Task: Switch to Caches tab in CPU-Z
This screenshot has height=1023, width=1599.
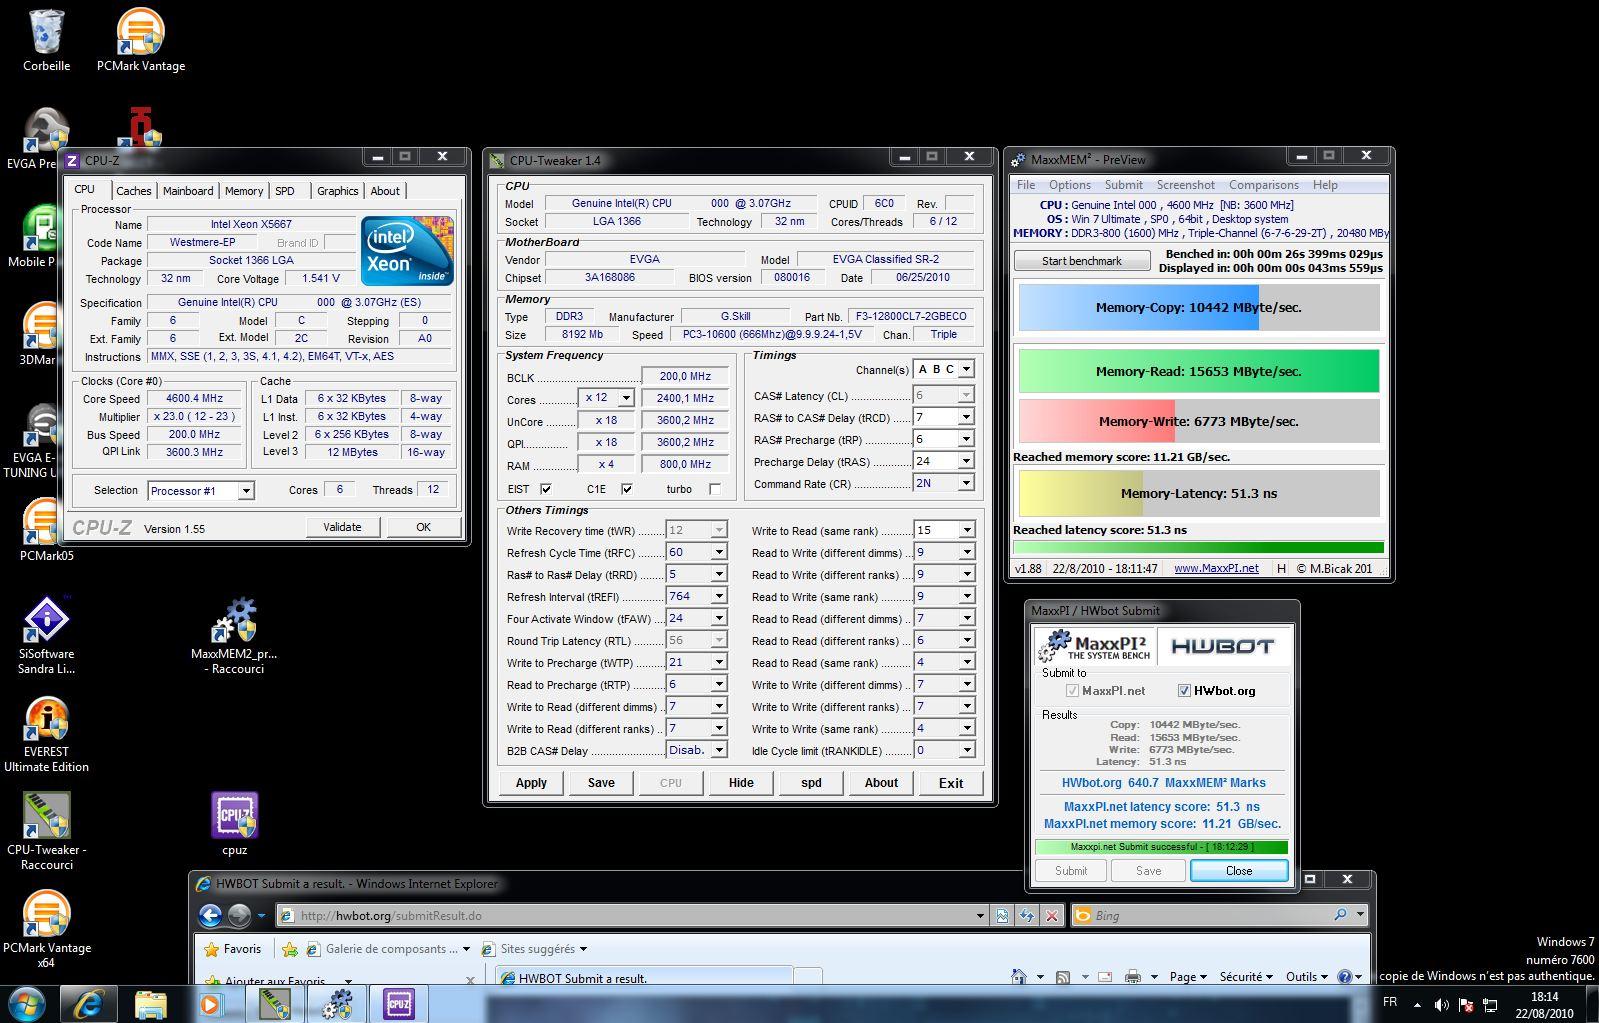Action: click(133, 191)
